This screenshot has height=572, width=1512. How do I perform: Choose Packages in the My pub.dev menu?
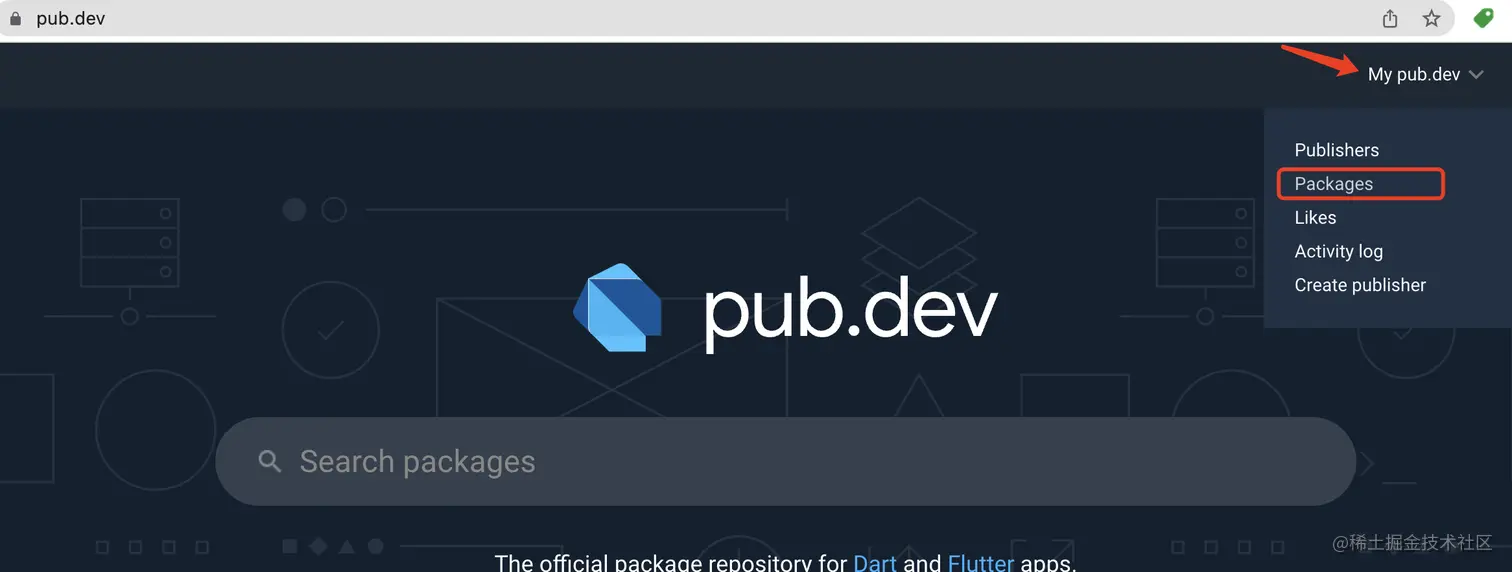pyautogui.click(x=1333, y=184)
